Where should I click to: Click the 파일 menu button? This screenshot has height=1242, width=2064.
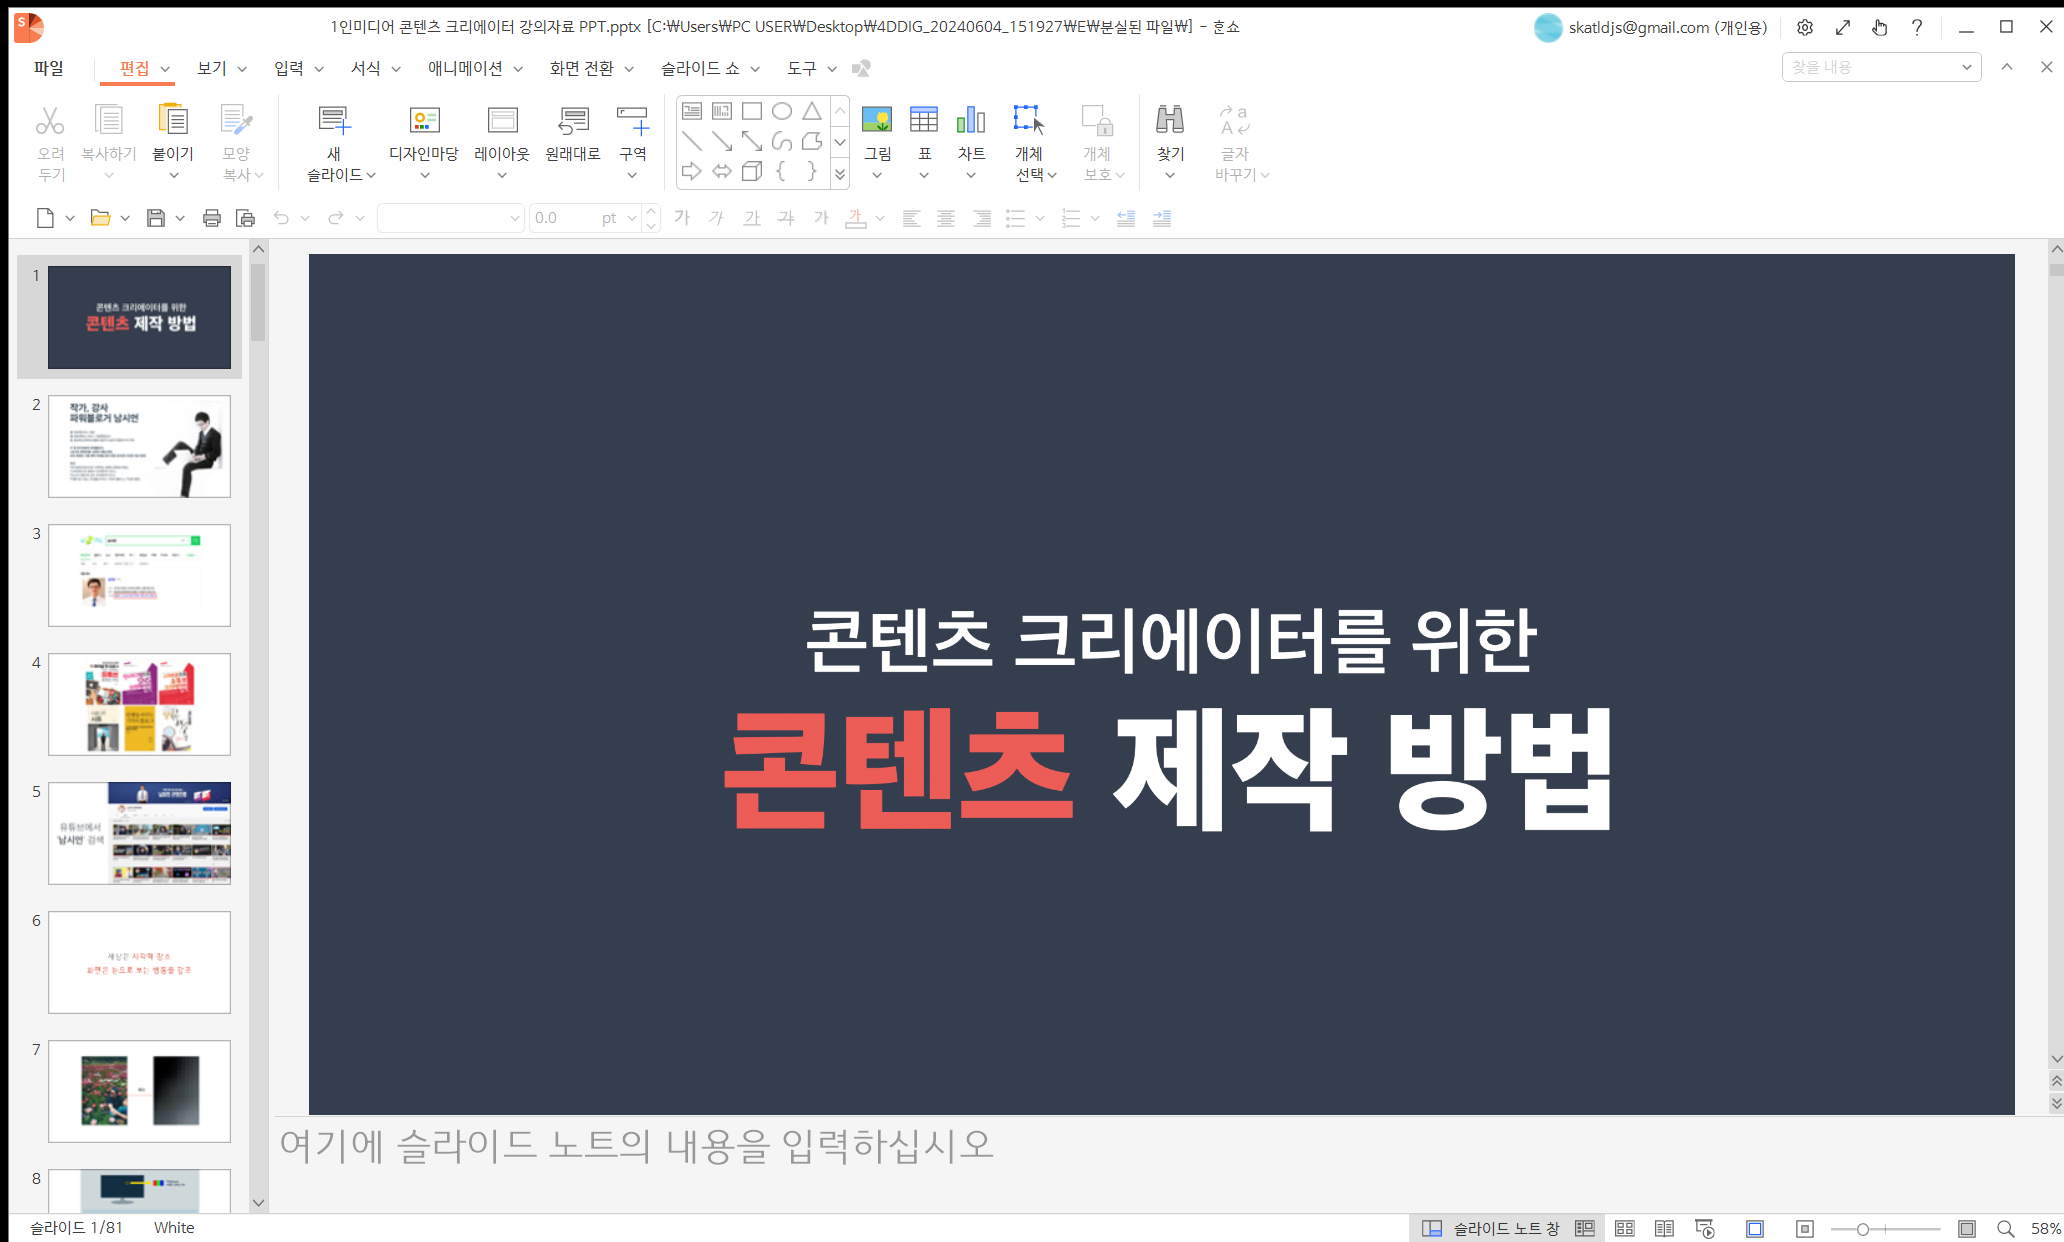click(48, 68)
